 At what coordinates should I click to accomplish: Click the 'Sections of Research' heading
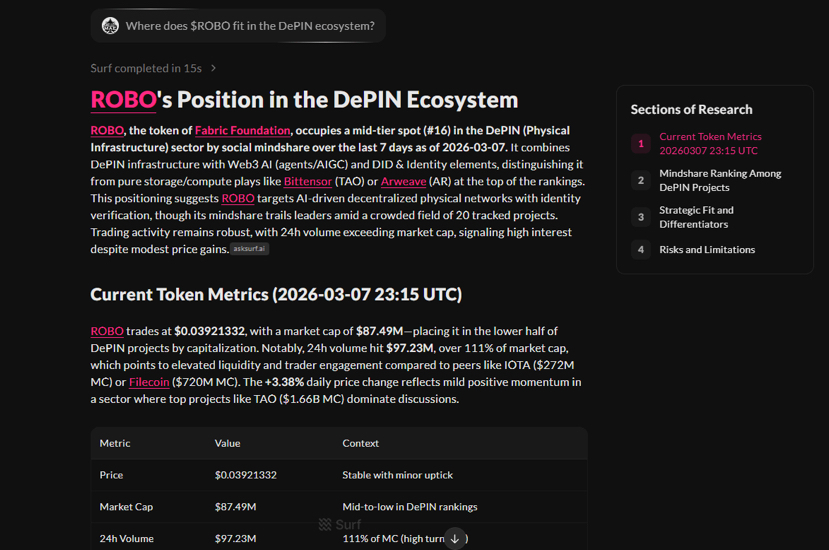tap(691, 109)
